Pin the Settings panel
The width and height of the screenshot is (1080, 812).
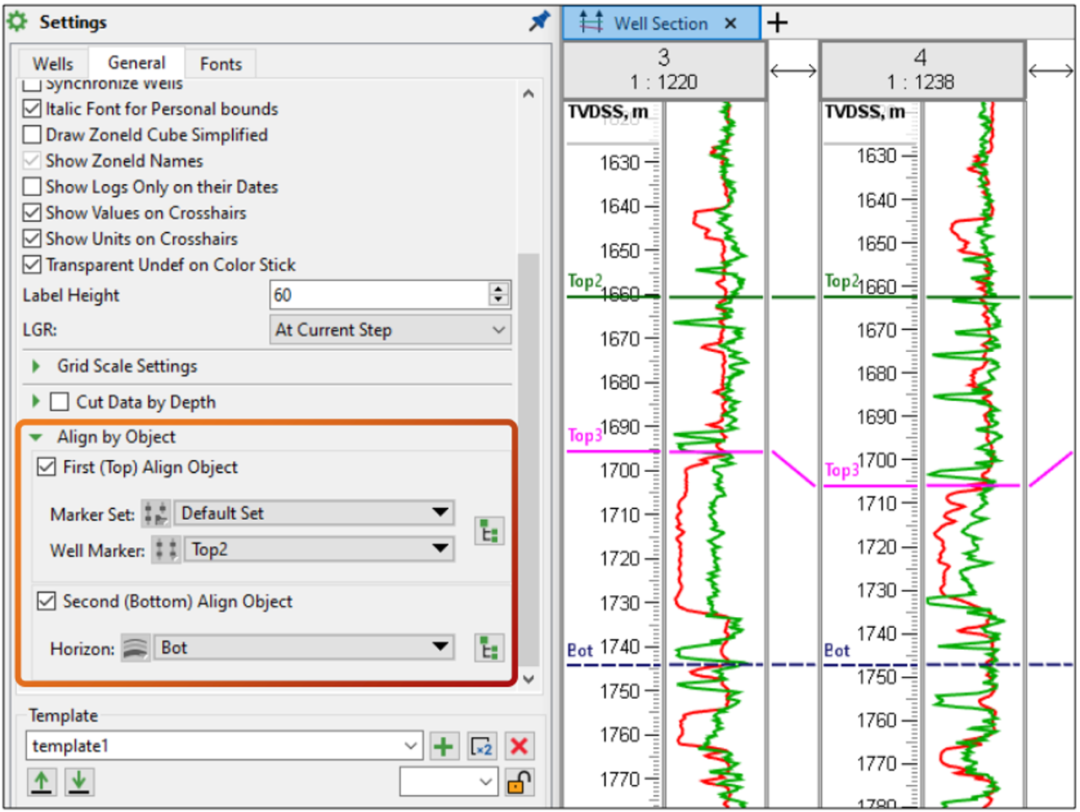point(539,21)
